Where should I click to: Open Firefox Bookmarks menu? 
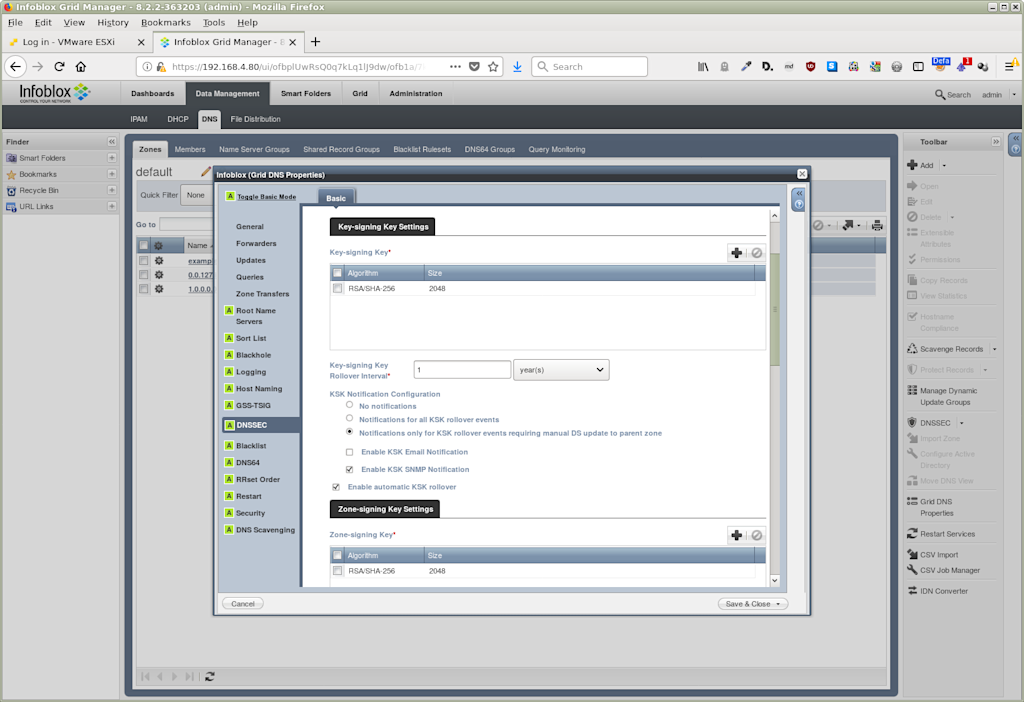pos(166,22)
